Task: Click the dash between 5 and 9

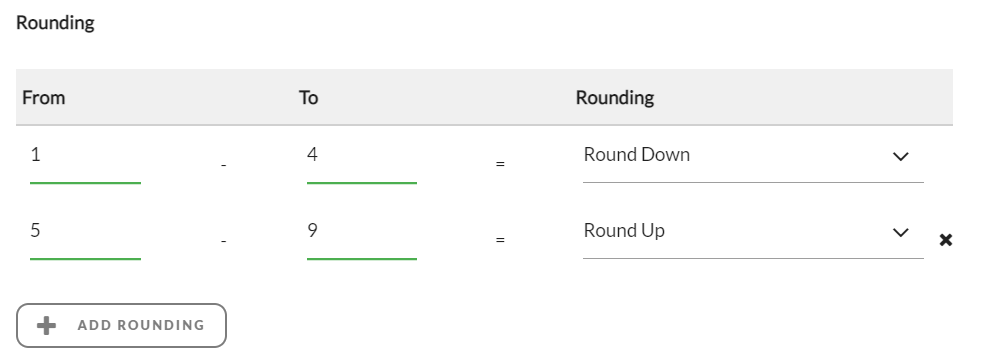Action: coord(223,242)
